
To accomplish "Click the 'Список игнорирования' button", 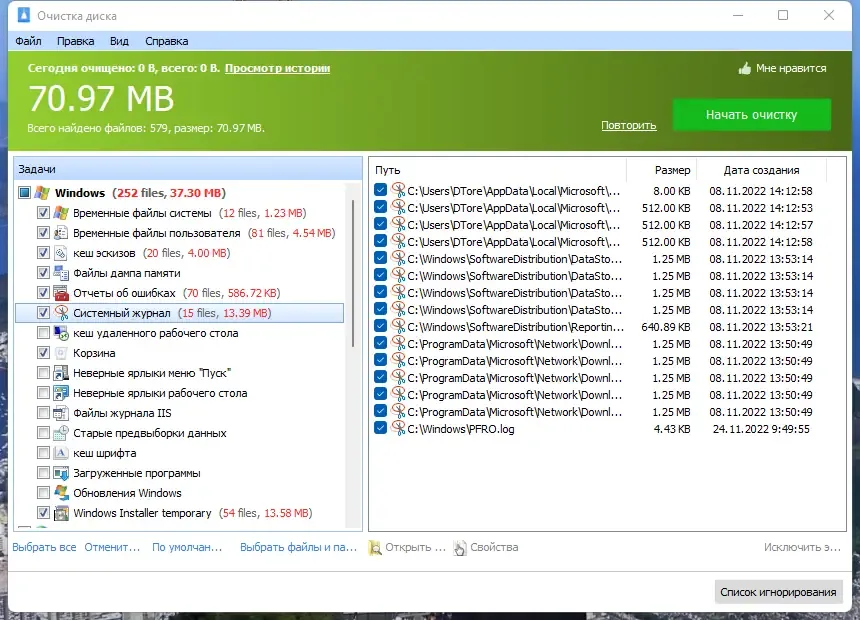I will point(778,592).
